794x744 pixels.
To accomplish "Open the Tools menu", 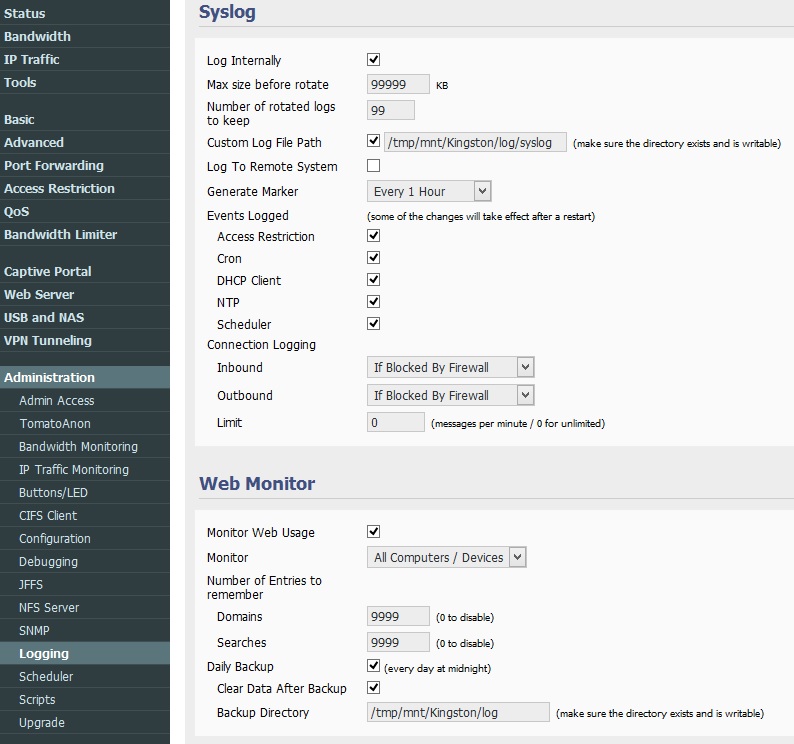I will [85, 82].
